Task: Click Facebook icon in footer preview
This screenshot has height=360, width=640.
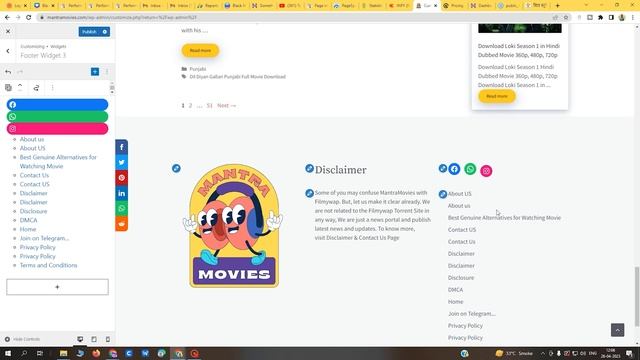Action: (454, 169)
